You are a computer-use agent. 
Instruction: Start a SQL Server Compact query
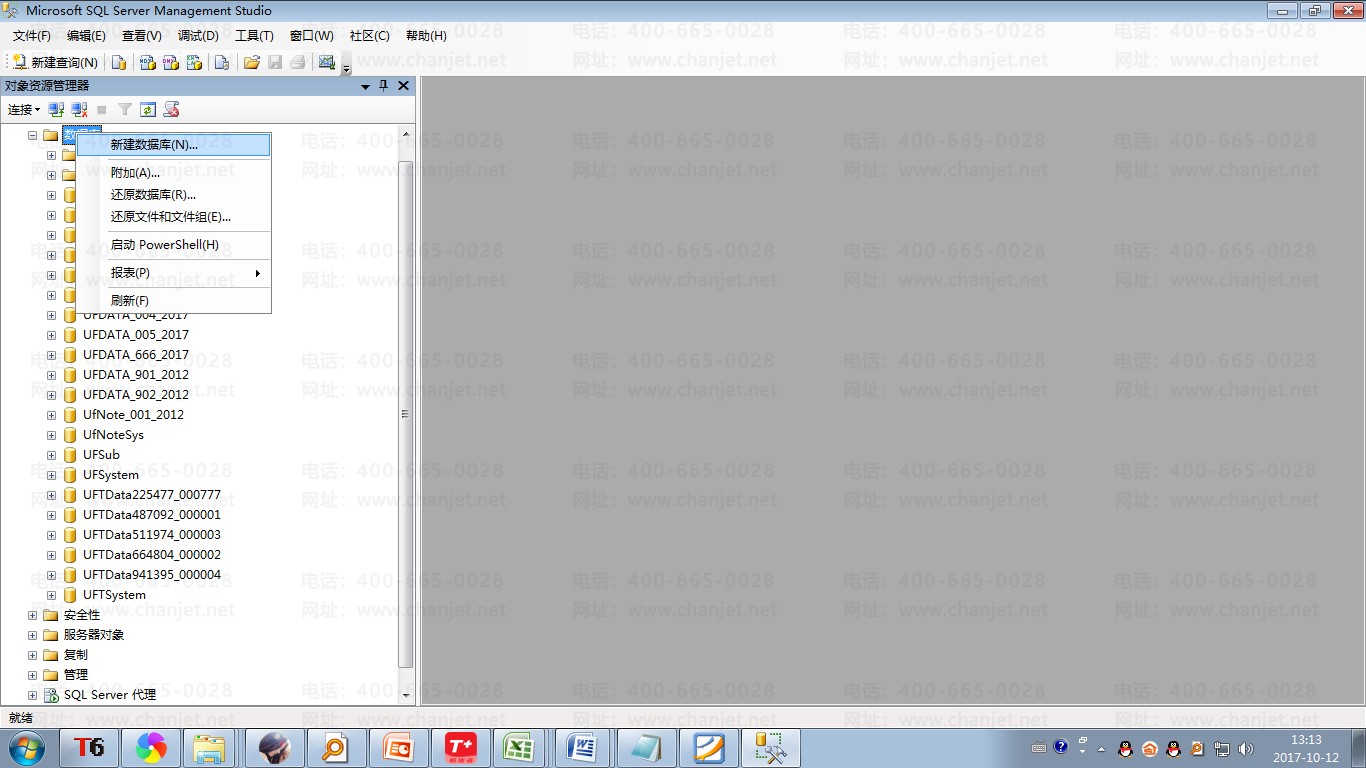click(222, 62)
